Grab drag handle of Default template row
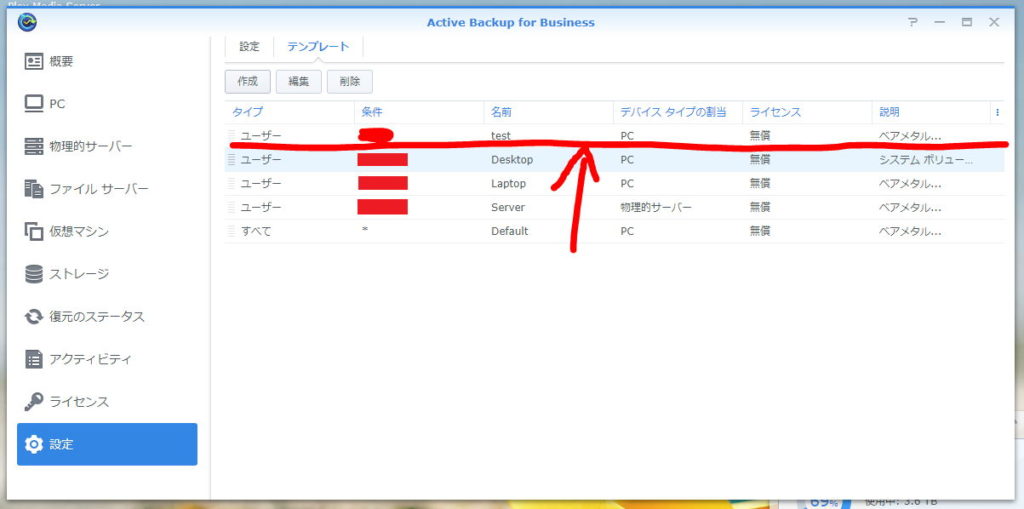Screen dimensions: 1024x509 231,231
